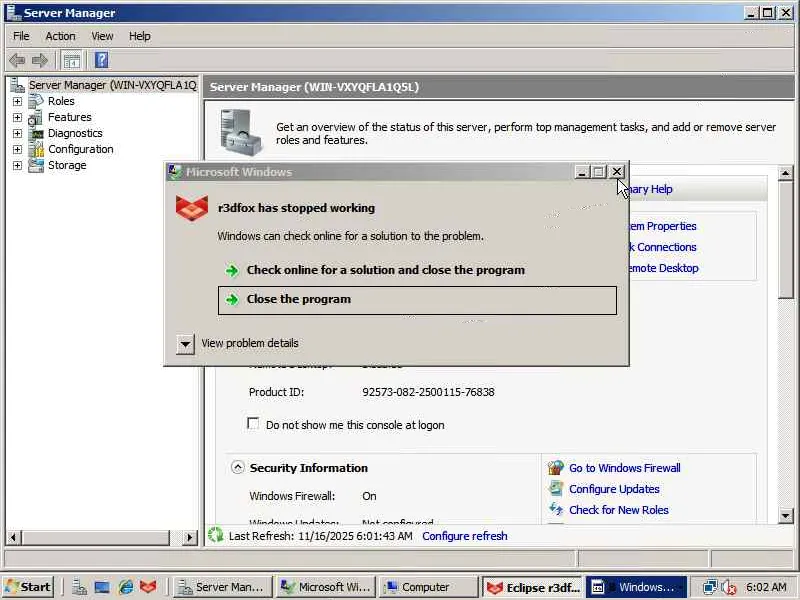Image resolution: width=800 pixels, height=600 pixels.
Task: Open Configure Updates link
Action: tap(614, 489)
